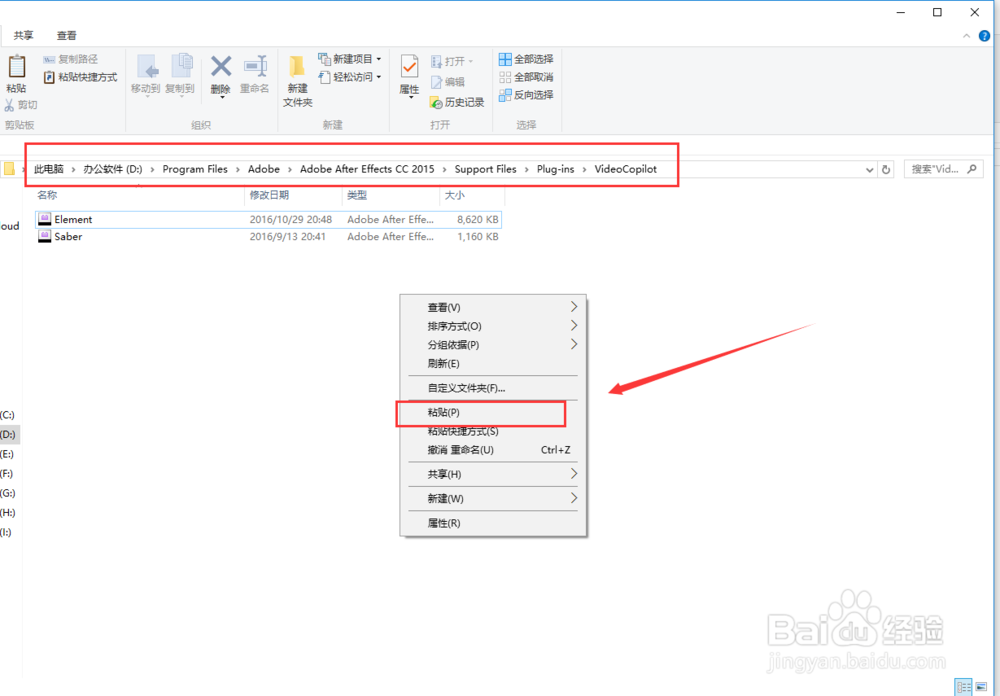
Task: Choose Paste (粘贴(P)) in context menu
Action: [493, 412]
